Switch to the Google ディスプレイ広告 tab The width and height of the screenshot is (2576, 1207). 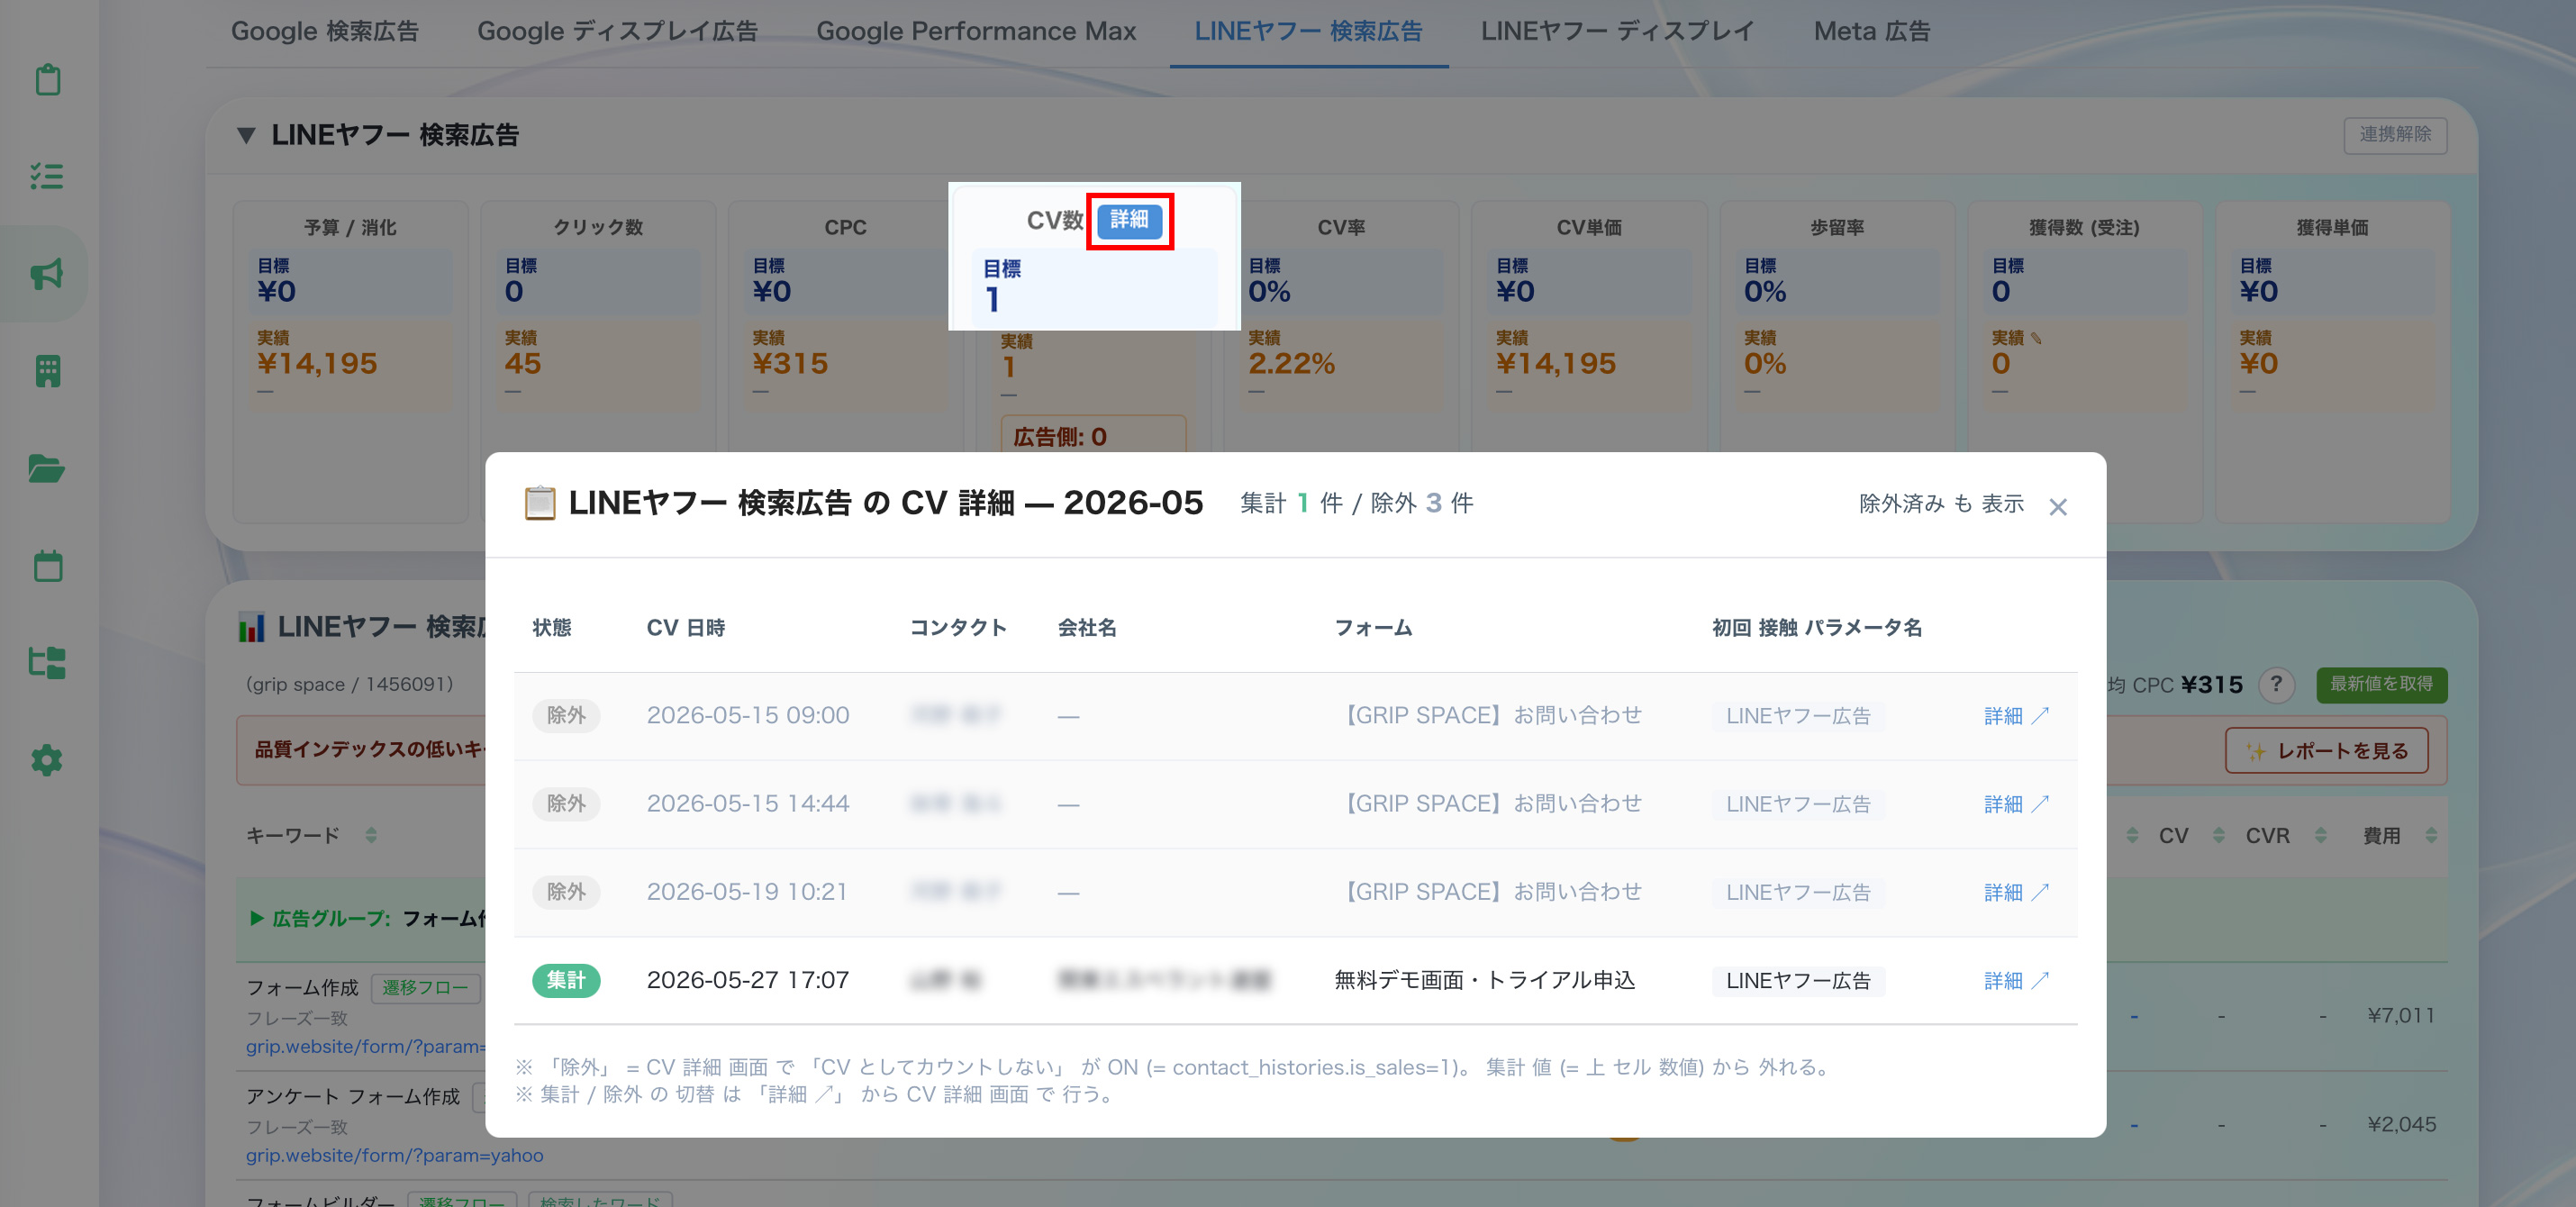(617, 31)
